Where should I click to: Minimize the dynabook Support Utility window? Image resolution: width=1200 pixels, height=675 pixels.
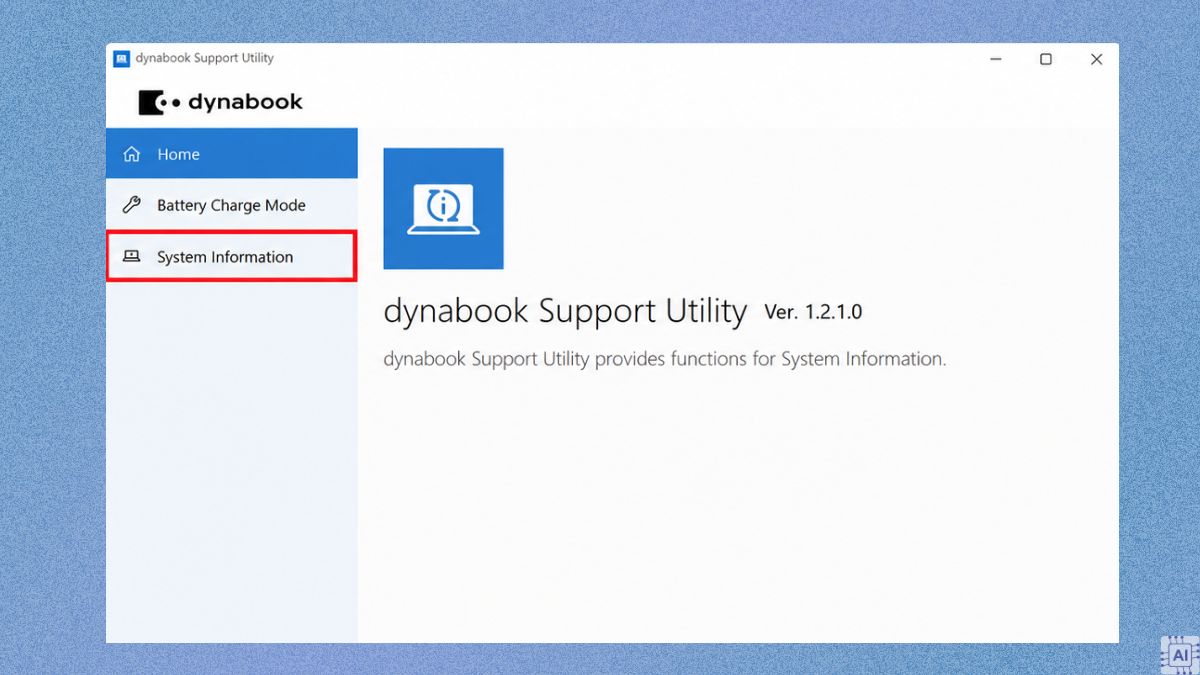(996, 59)
